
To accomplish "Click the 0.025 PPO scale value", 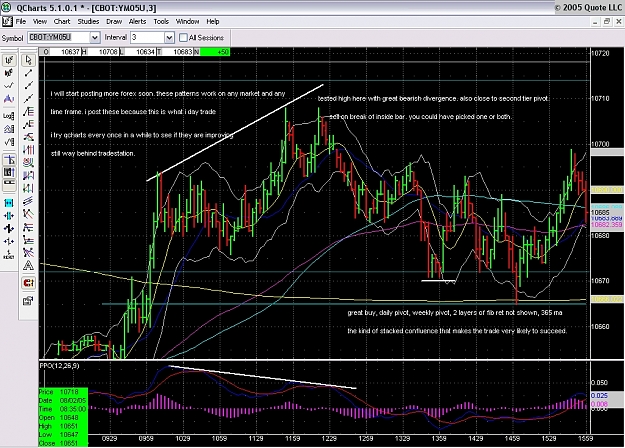I will [x=599, y=395].
